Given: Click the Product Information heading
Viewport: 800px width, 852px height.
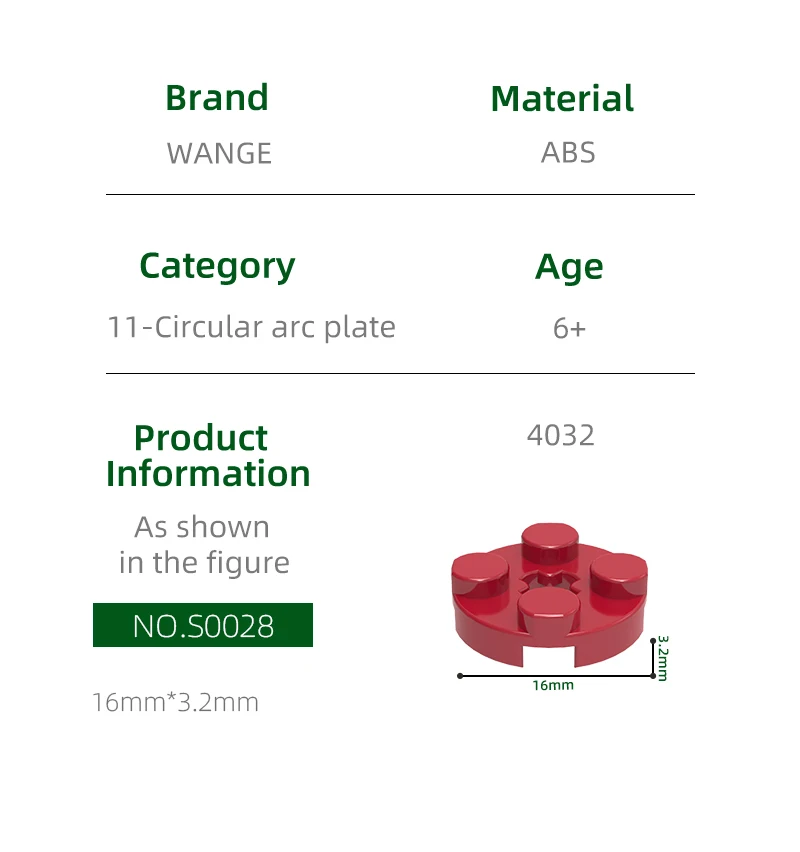Looking at the screenshot, I should coord(208,455).
